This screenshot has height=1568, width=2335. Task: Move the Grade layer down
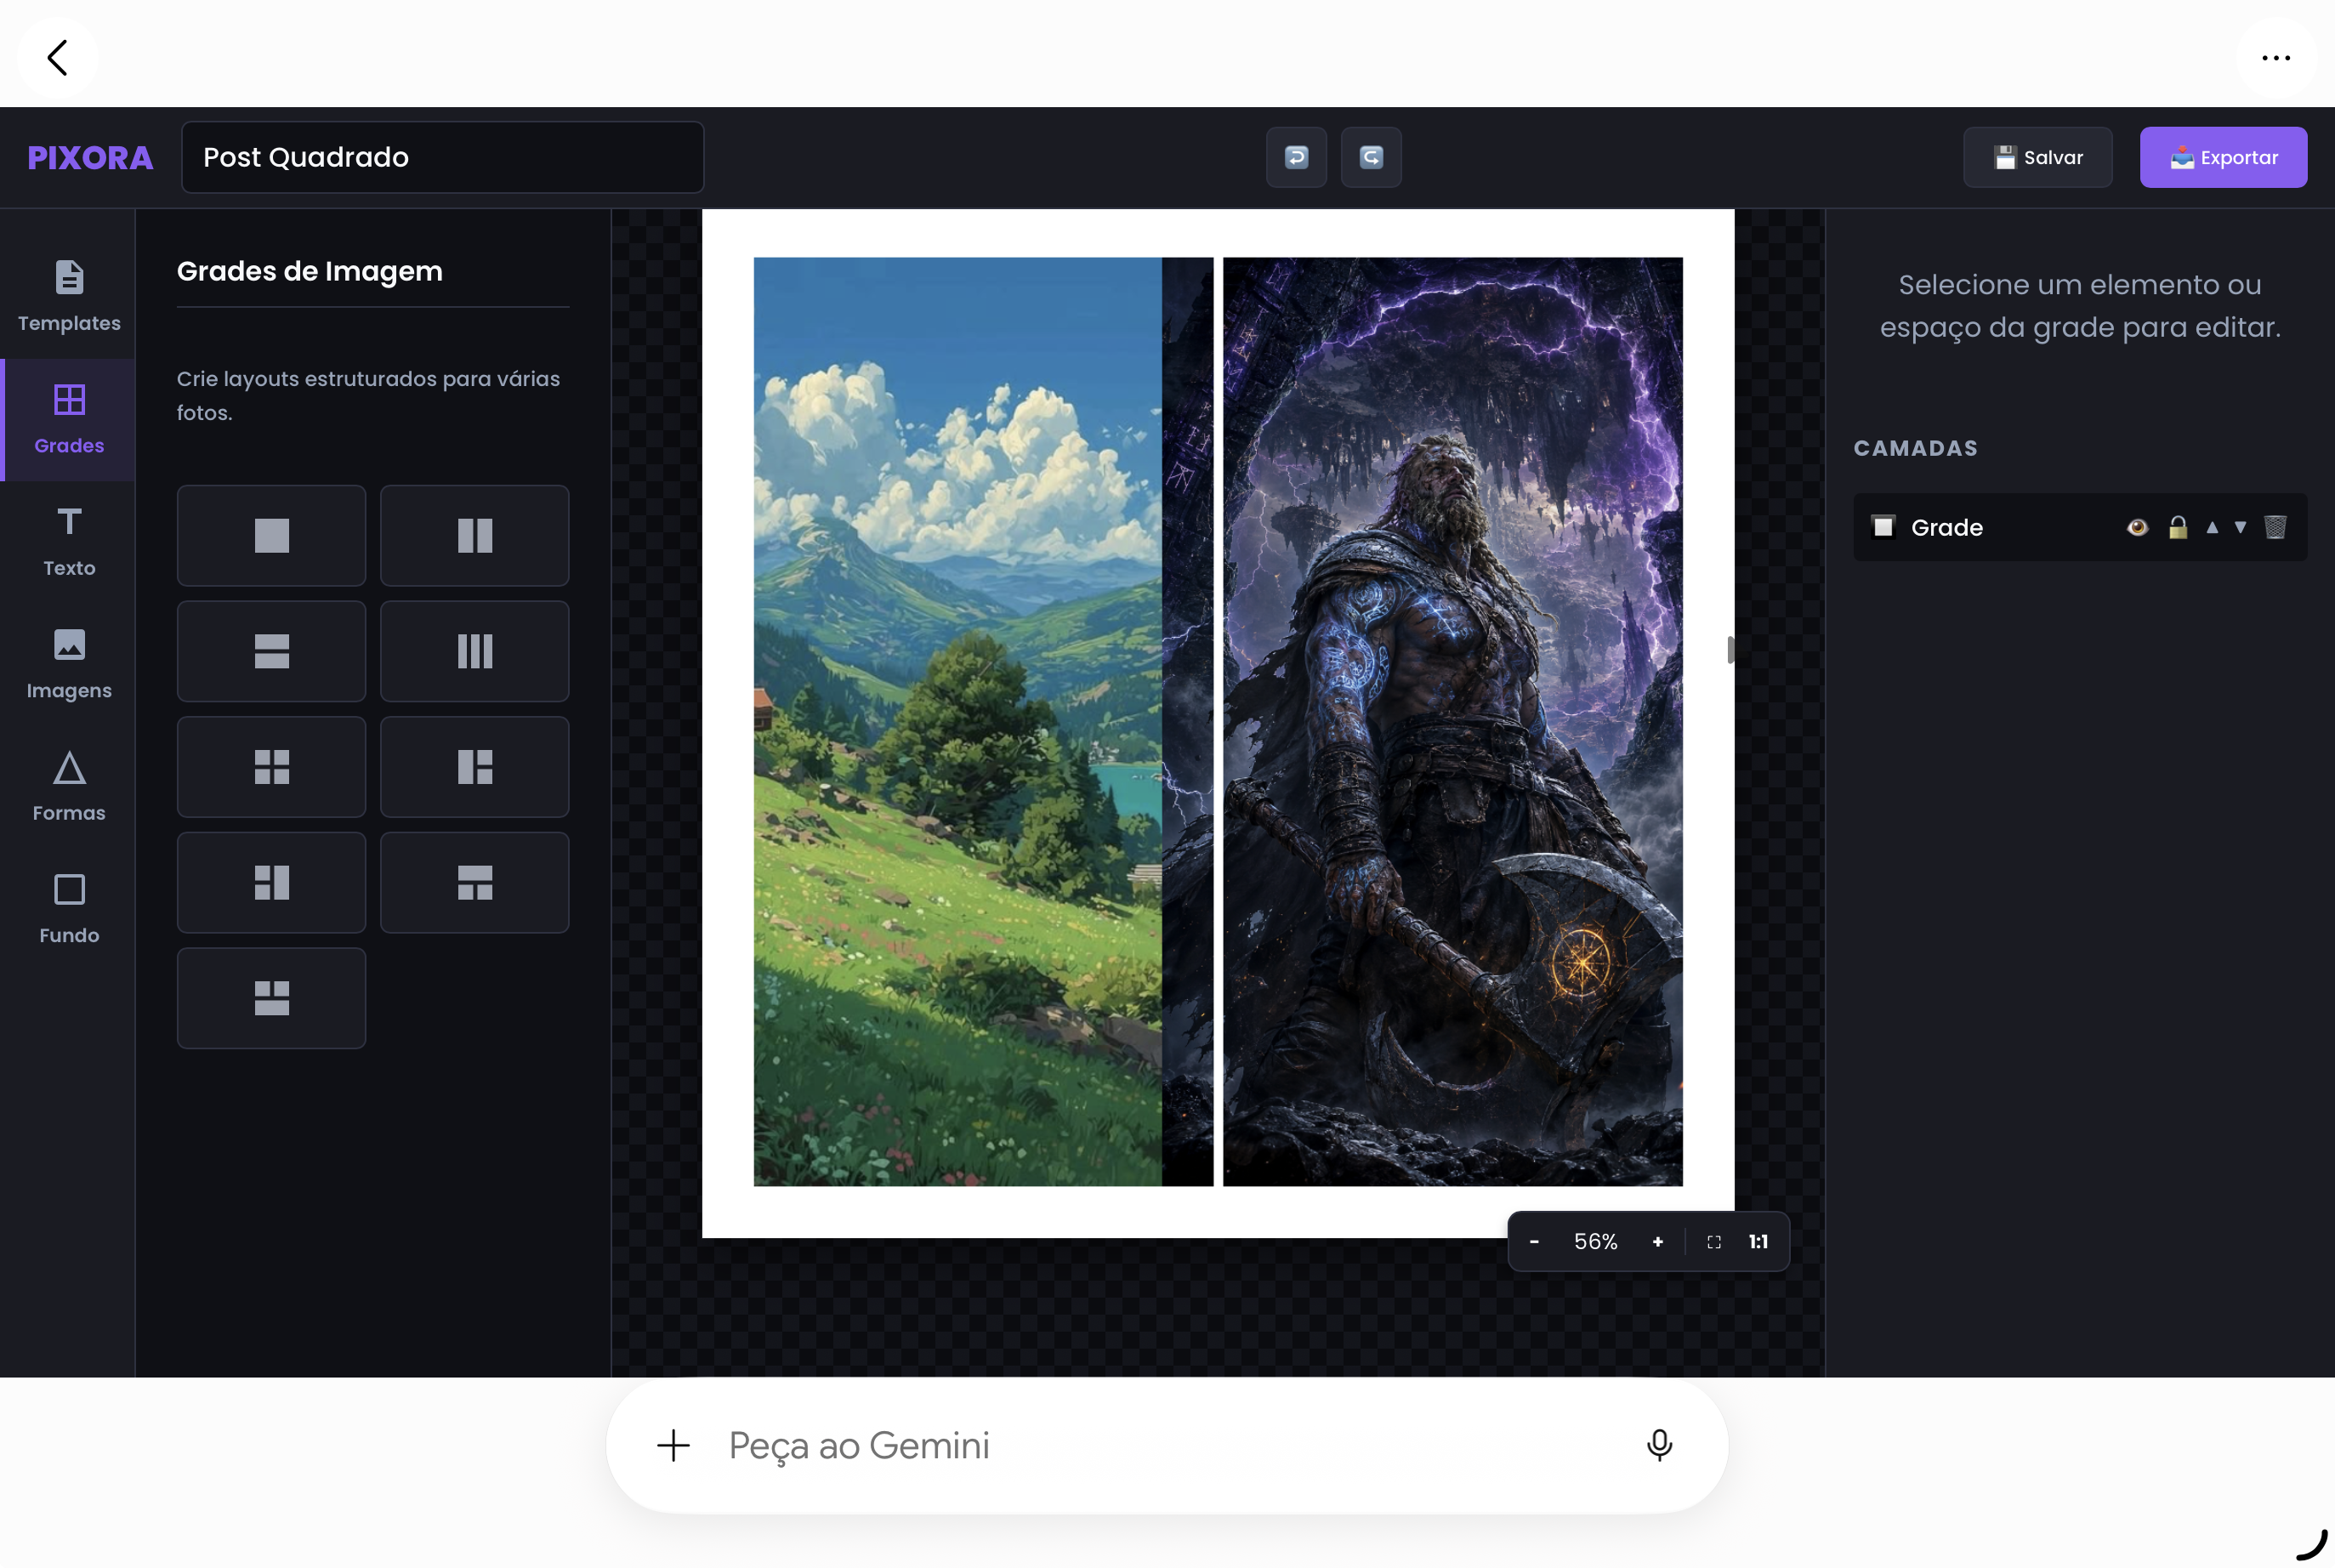[x=2240, y=527]
